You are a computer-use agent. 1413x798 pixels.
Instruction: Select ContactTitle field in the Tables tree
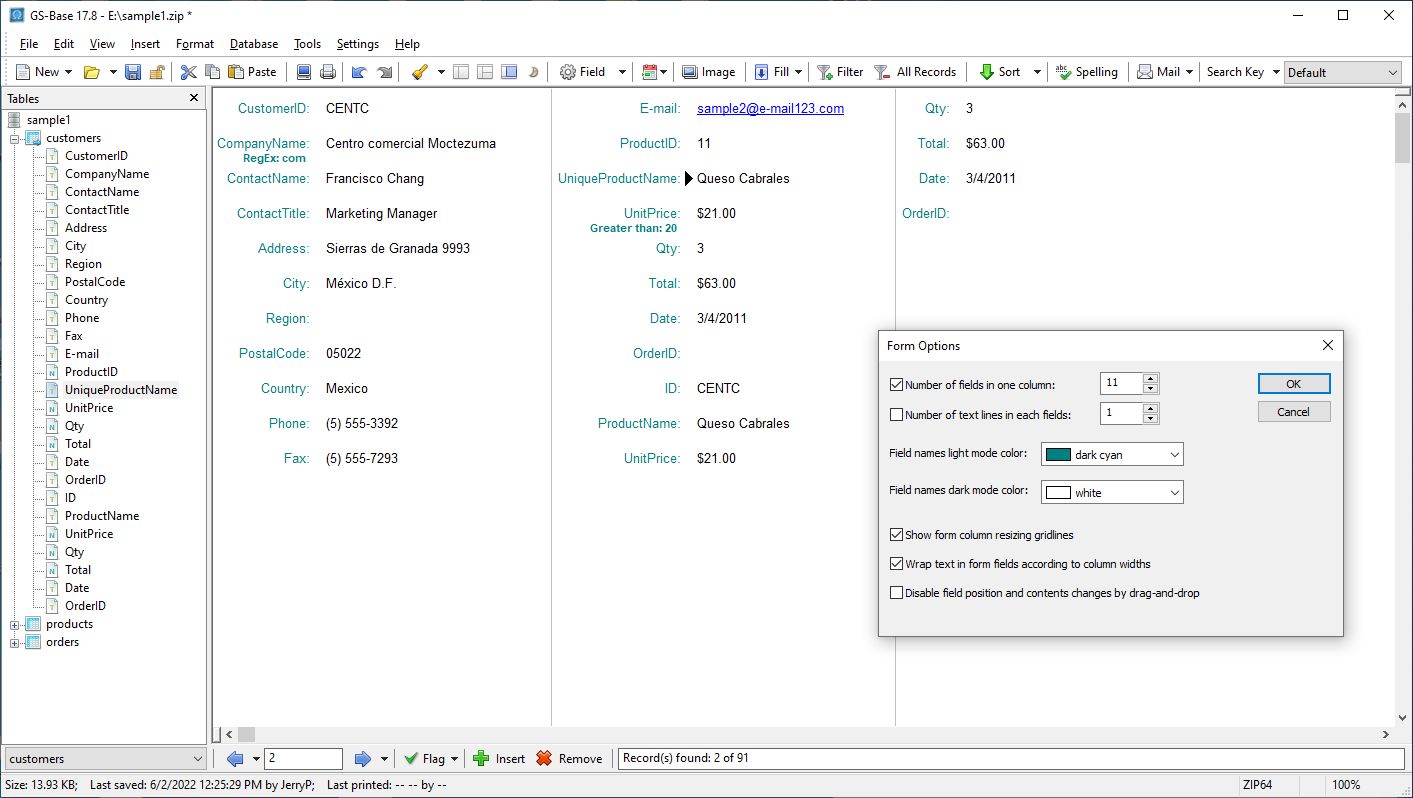(97, 210)
